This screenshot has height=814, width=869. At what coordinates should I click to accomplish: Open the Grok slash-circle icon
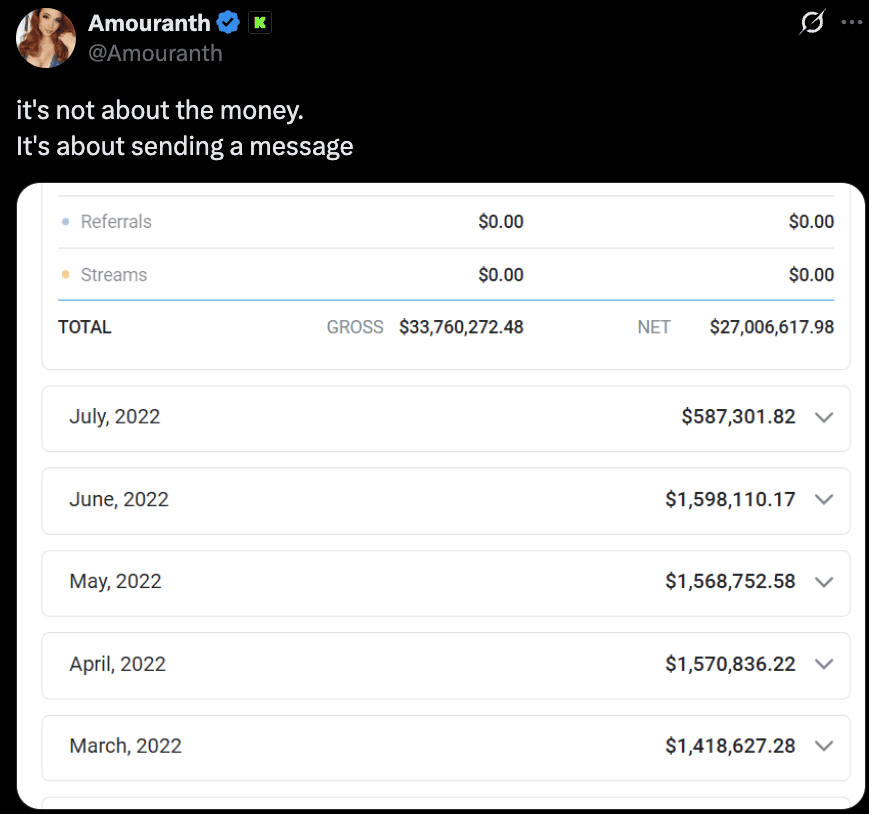[812, 22]
